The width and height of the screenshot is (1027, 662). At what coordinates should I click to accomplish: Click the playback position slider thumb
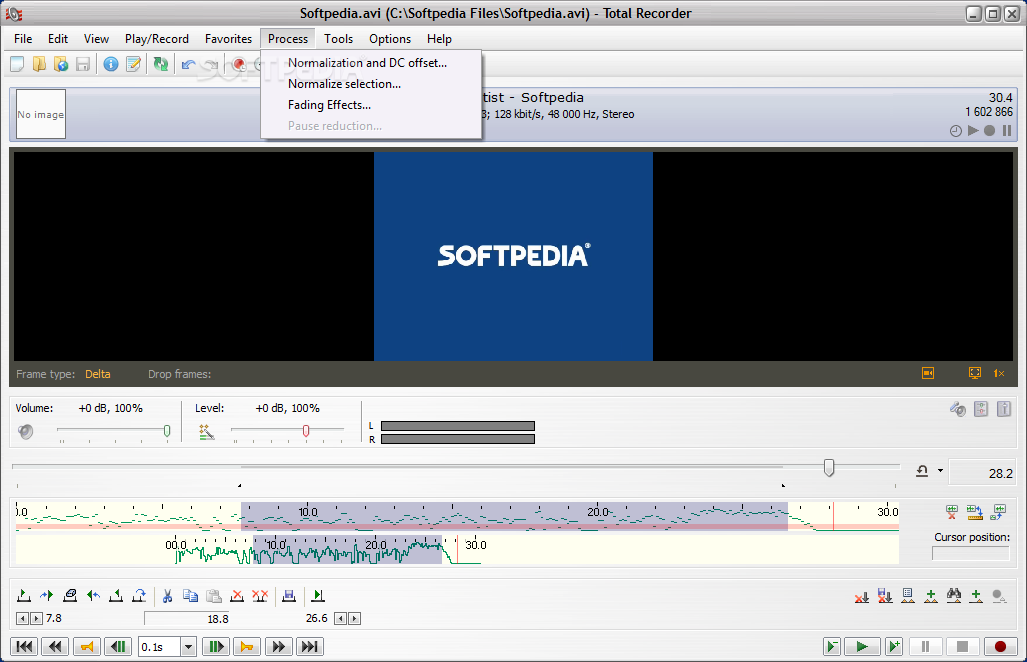point(829,468)
